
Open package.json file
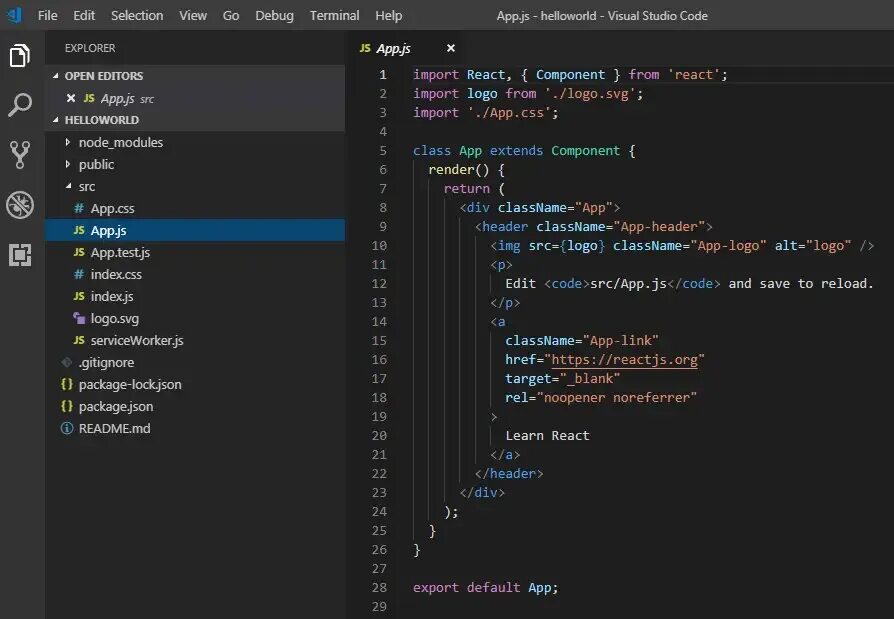pyautogui.click(x=194, y=406)
